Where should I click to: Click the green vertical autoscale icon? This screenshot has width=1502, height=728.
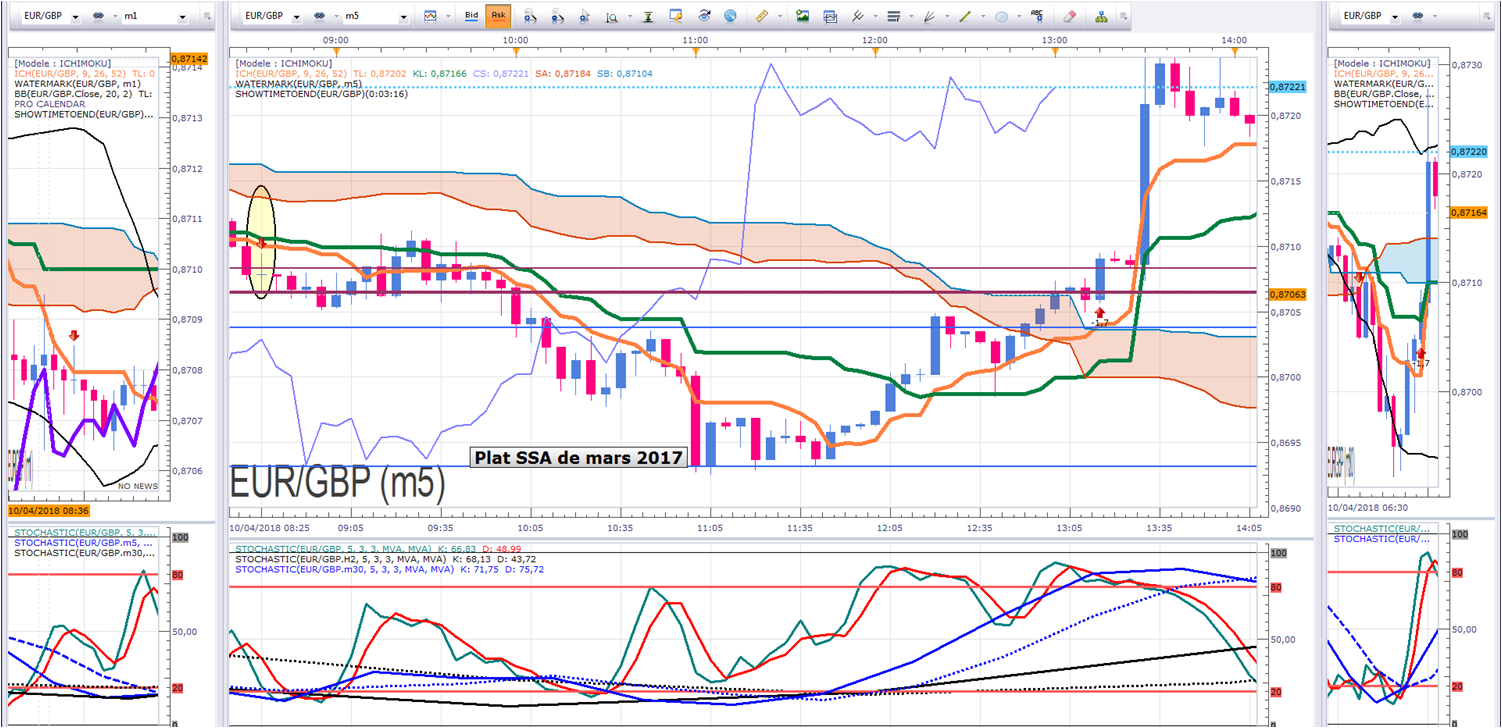pos(648,16)
